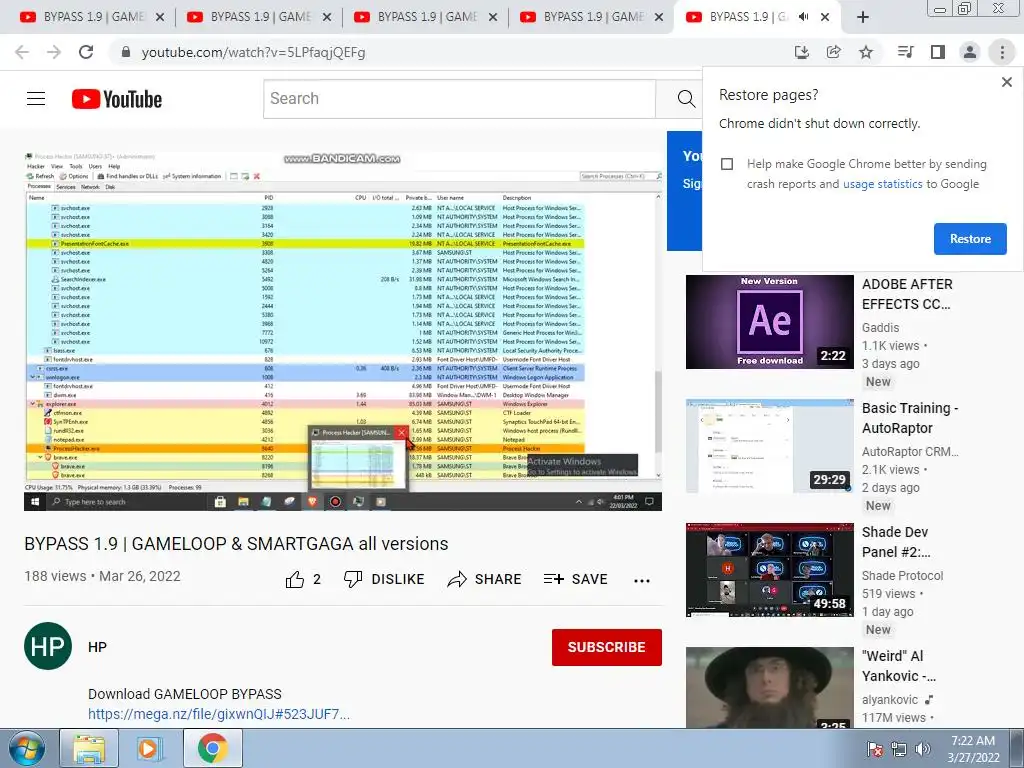The height and width of the screenshot is (768, 1024).
Task: Open Windows Explorer from taskbar
Action: coord(89,748)
